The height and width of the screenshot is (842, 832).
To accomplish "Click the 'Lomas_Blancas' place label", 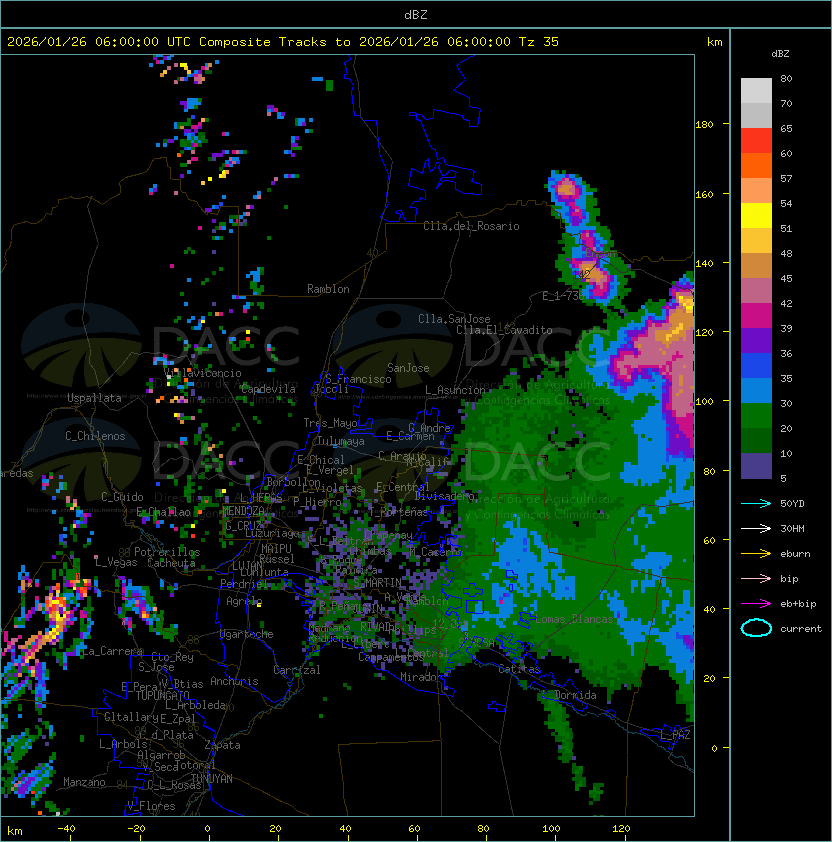I will point(574,619).
